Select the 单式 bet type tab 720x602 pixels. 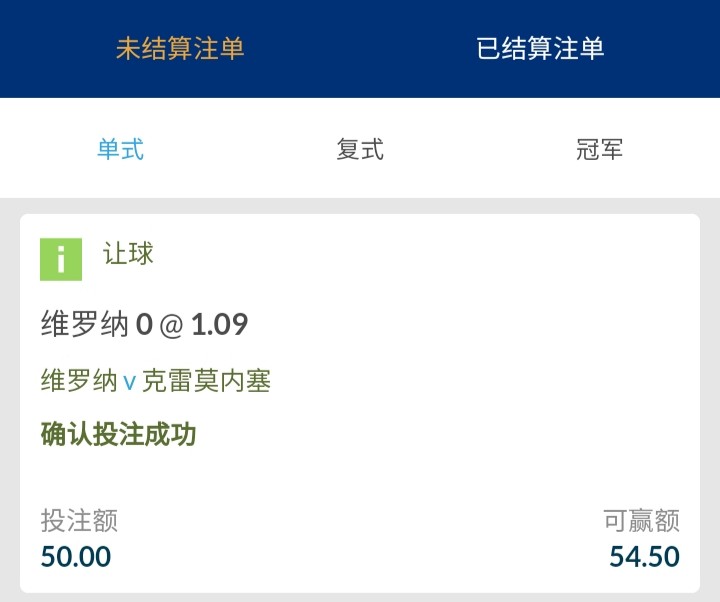(x=120, y=150)
